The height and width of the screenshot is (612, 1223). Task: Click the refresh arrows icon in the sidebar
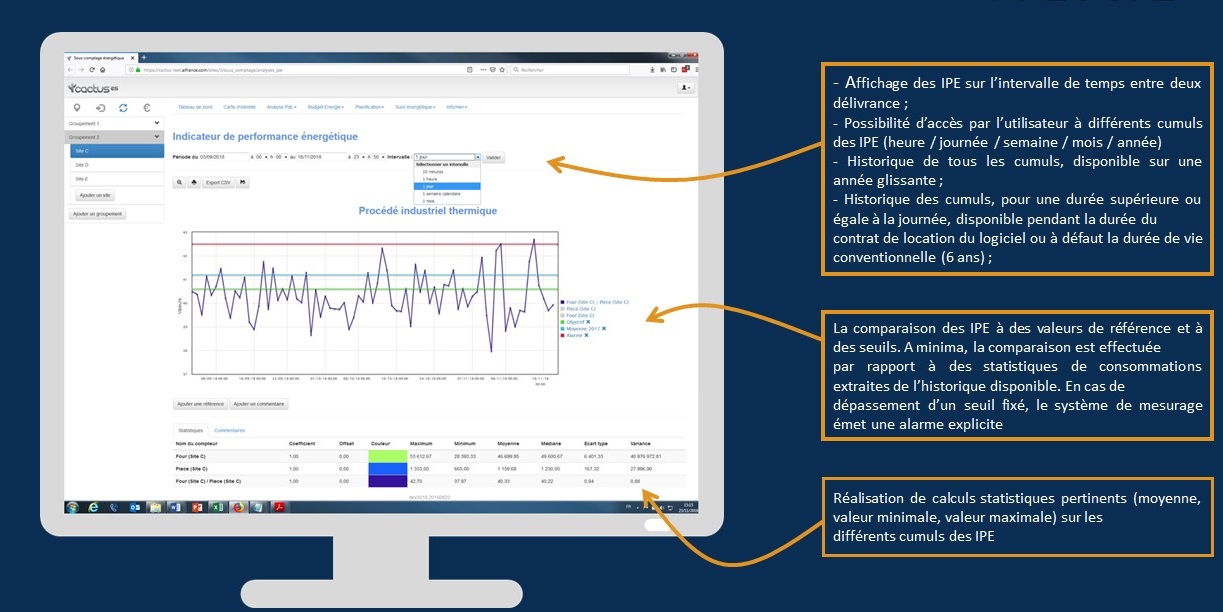coord(123,108)
